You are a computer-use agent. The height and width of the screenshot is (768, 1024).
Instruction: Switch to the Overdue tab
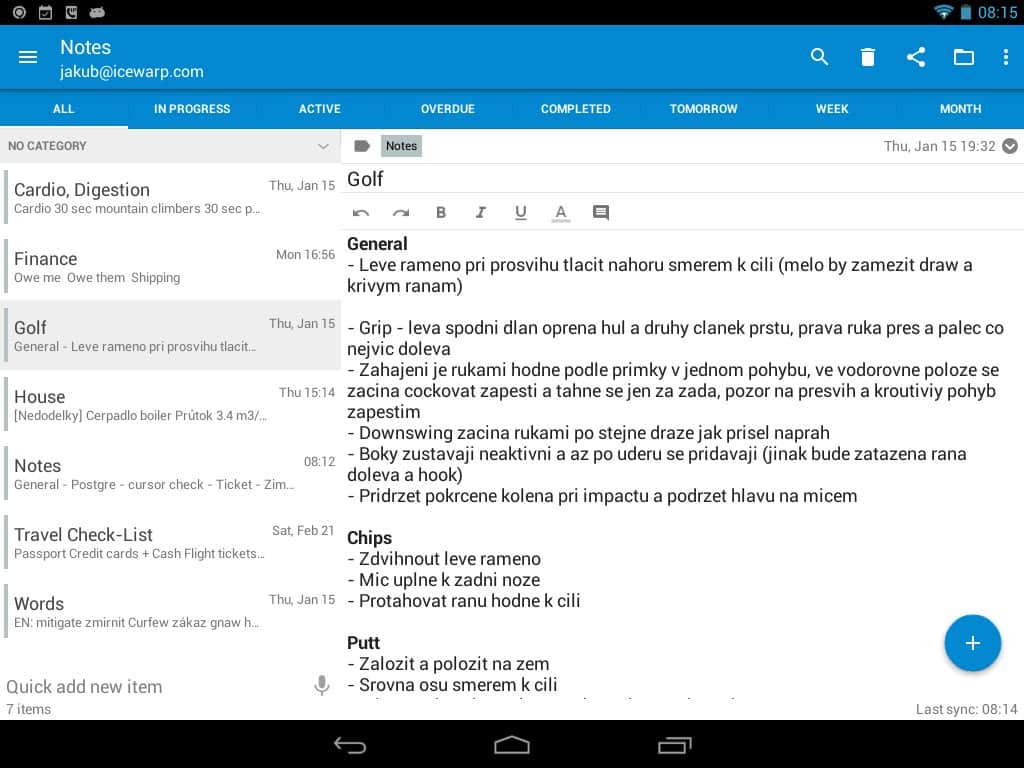(448, 109)
